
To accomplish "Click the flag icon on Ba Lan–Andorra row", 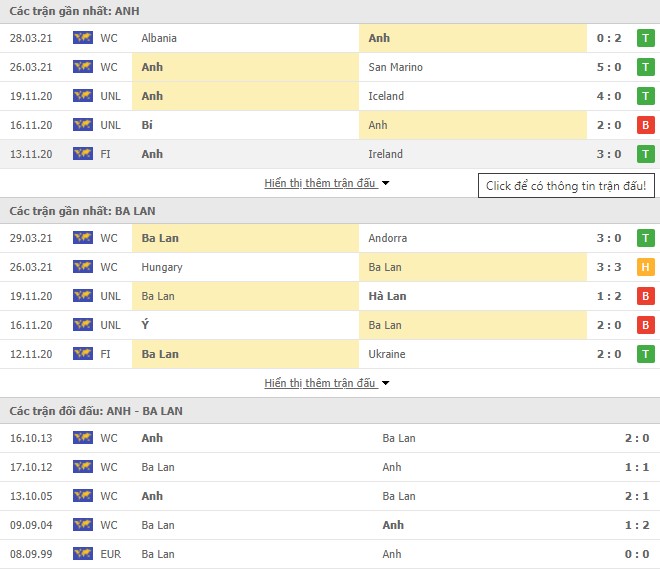I will click(x=82, y=238).
